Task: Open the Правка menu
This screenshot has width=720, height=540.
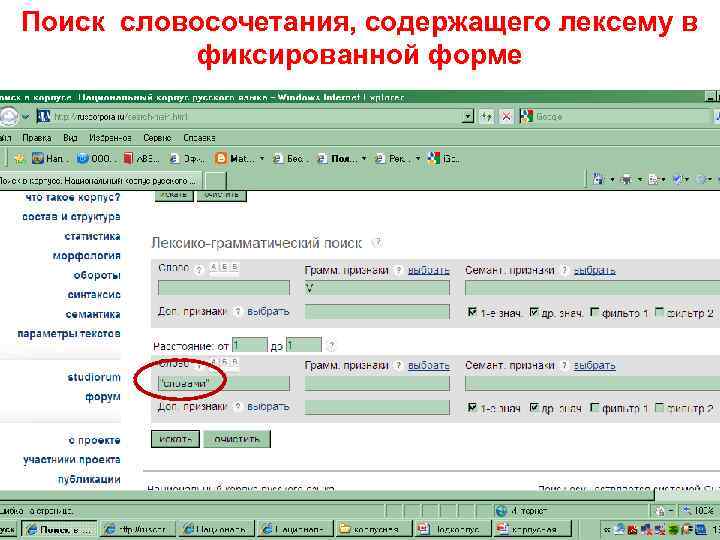Action: (37, 138)
